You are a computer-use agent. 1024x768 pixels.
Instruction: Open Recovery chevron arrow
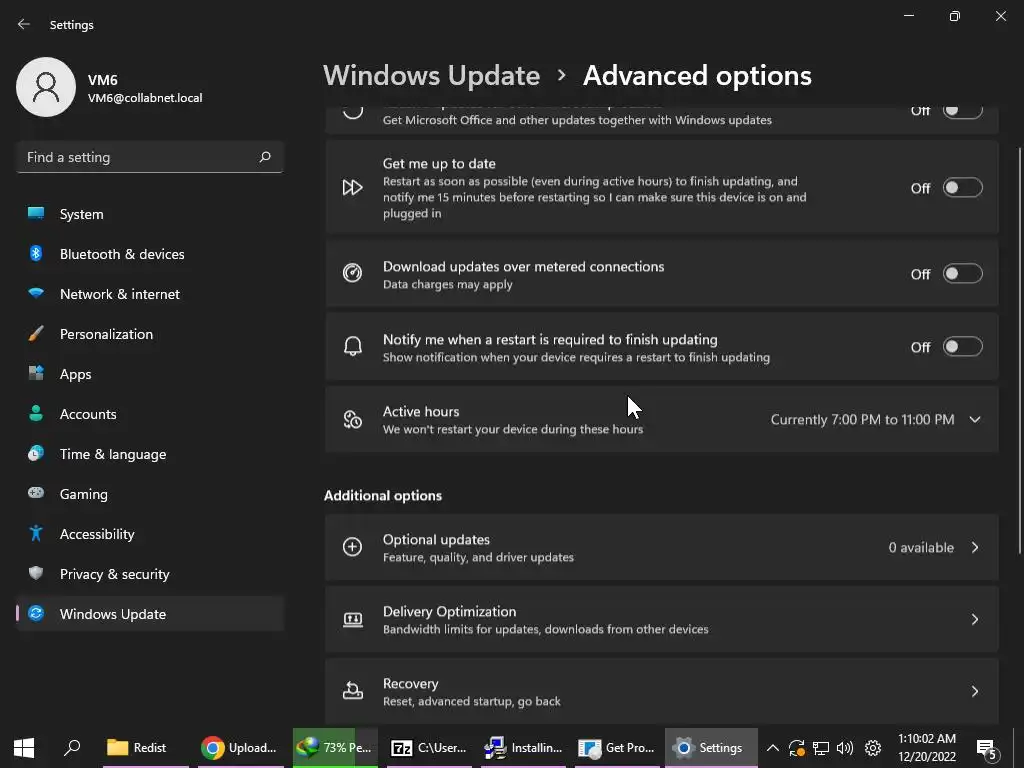975,691
